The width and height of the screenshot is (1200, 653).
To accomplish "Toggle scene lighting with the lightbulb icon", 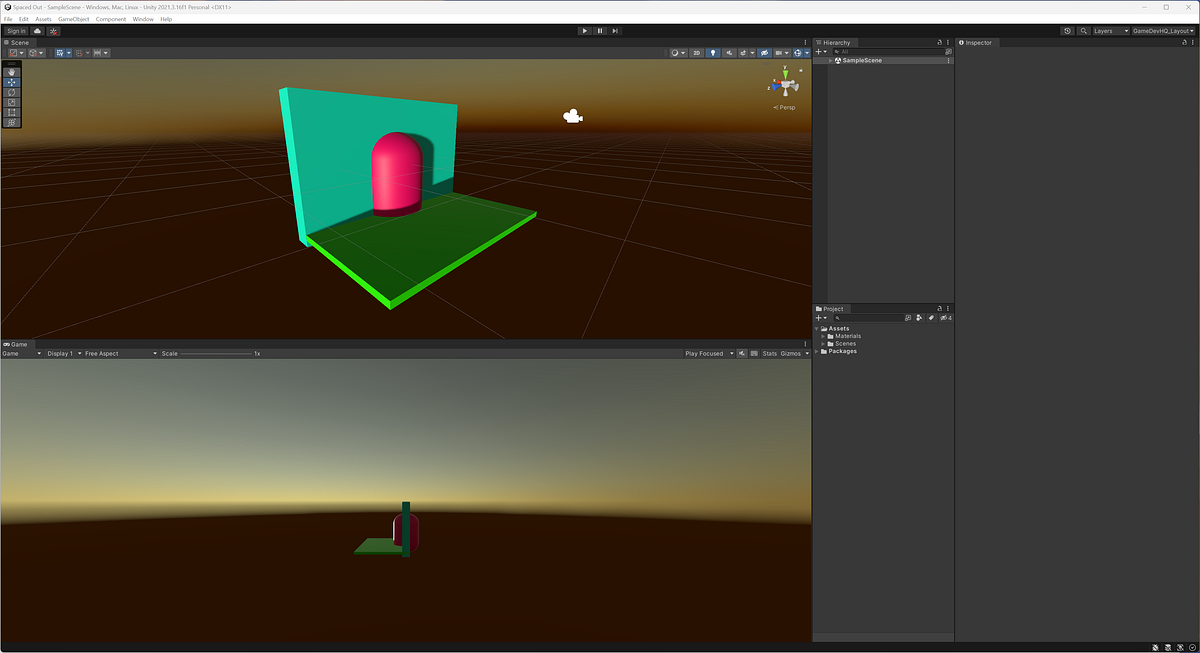I will 713,52.
